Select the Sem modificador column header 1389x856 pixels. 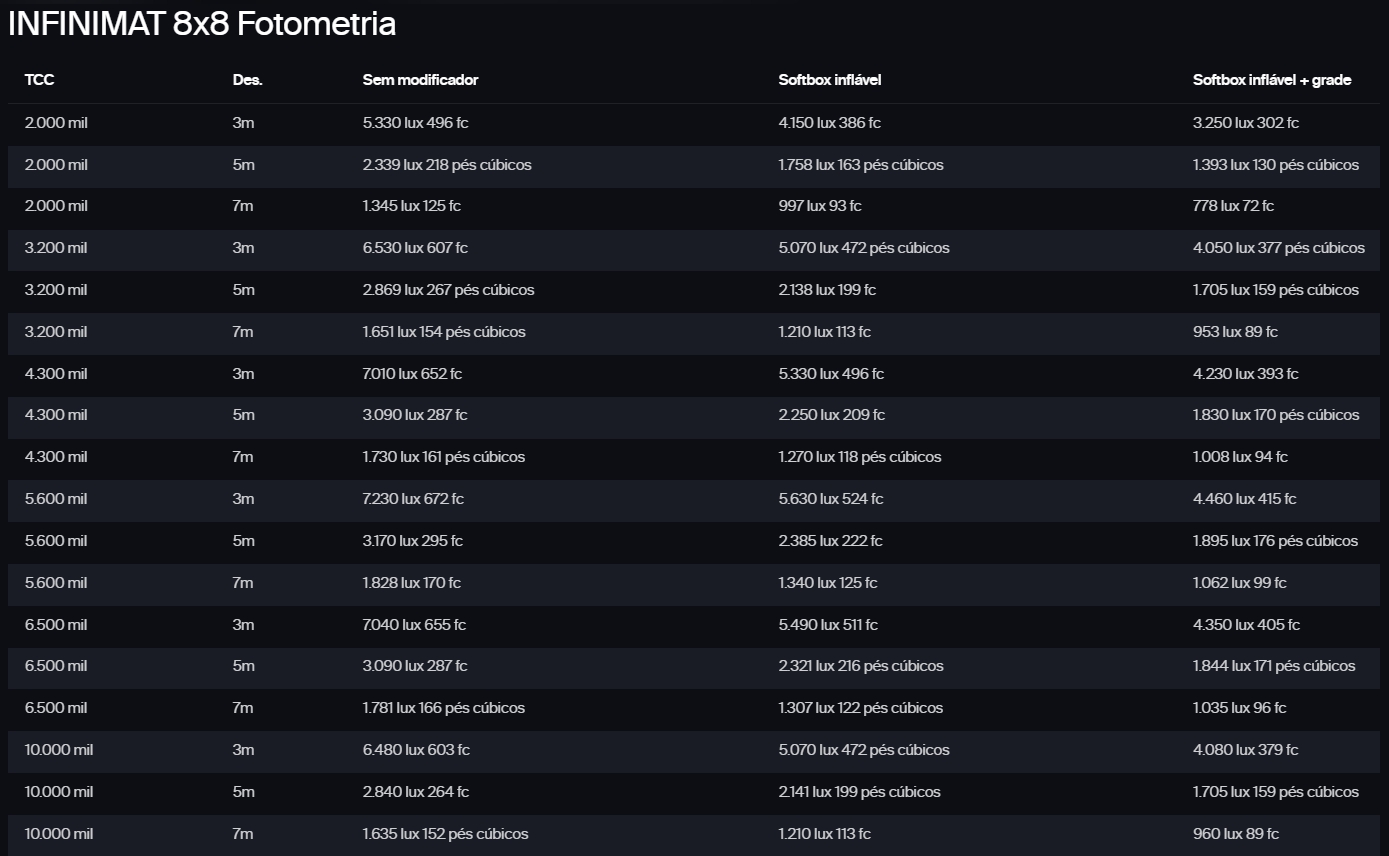click(x=420, y=80)
